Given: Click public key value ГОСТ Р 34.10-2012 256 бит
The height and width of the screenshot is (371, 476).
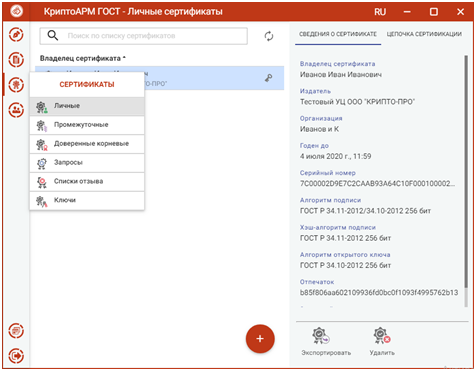Looking at the screenshot, I should point(345,265).
